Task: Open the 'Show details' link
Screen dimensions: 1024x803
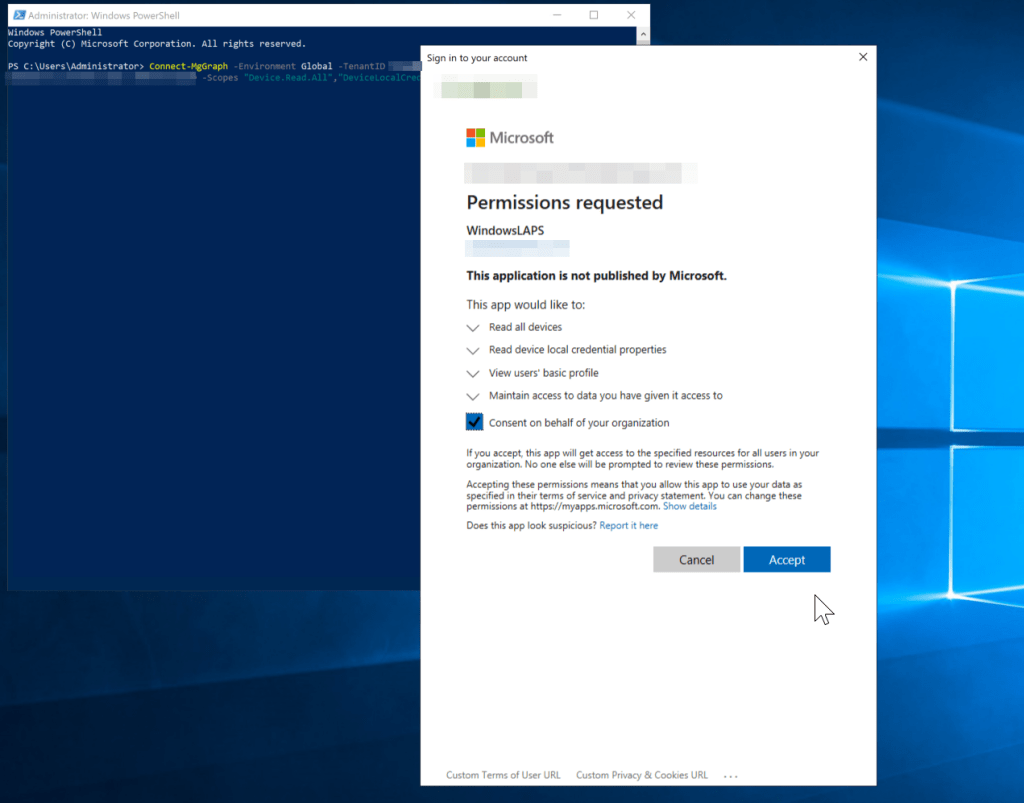Action: 689,506
